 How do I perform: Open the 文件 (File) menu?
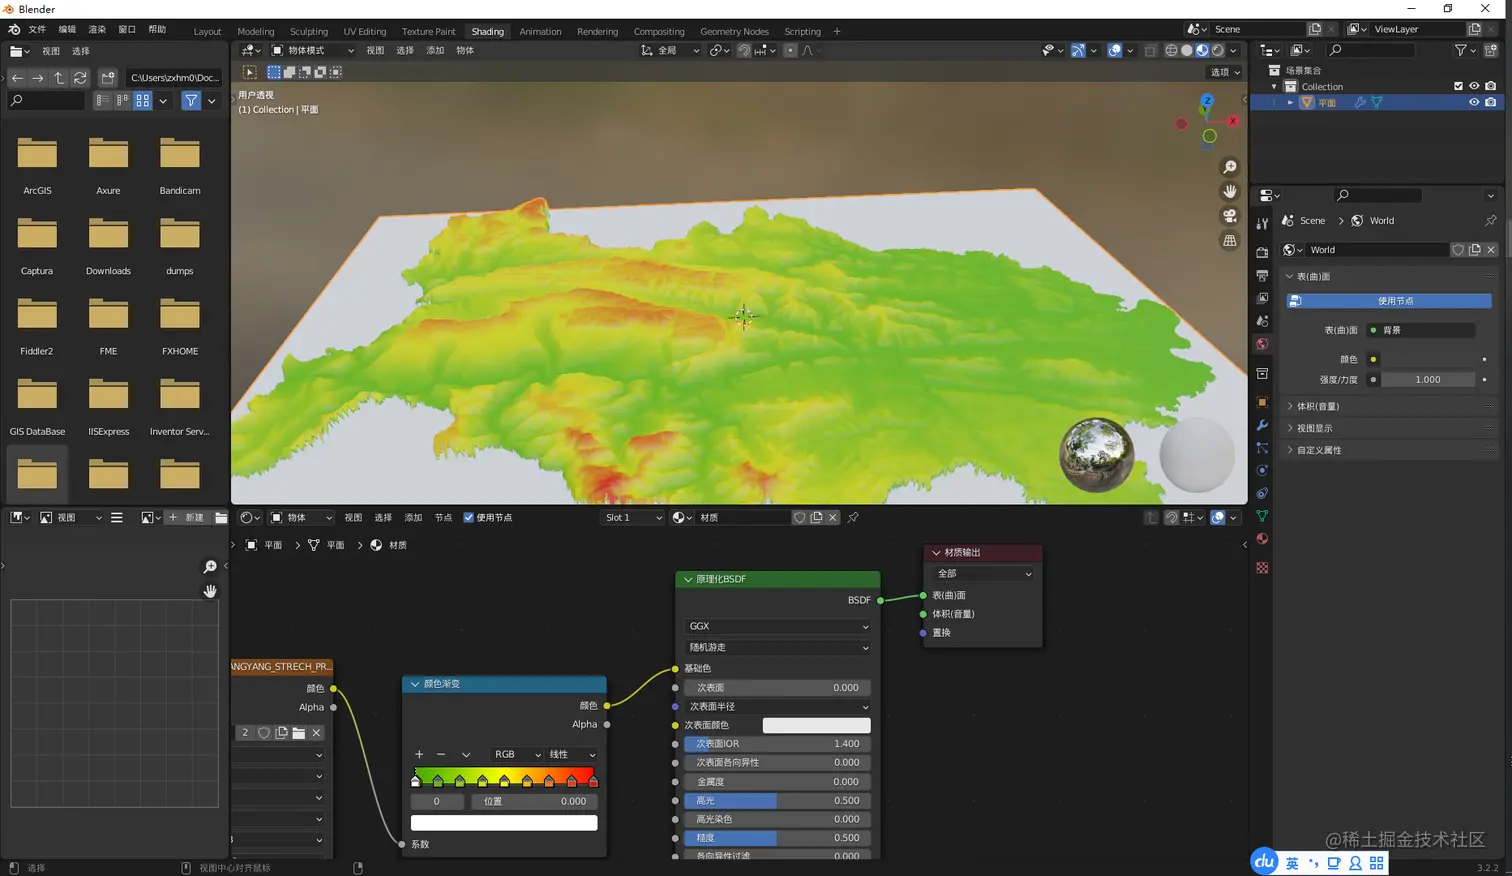click(37, 29)
